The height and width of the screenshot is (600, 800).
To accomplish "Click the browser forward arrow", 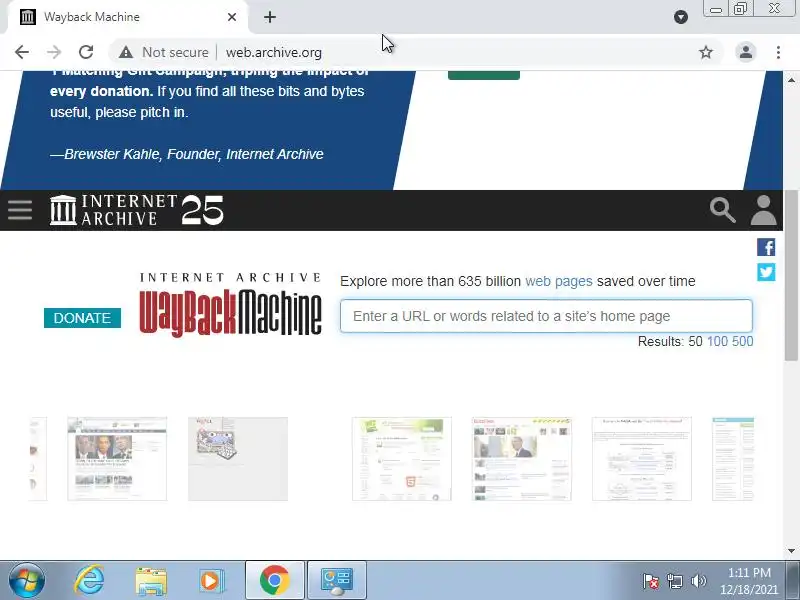I will 54,52.
